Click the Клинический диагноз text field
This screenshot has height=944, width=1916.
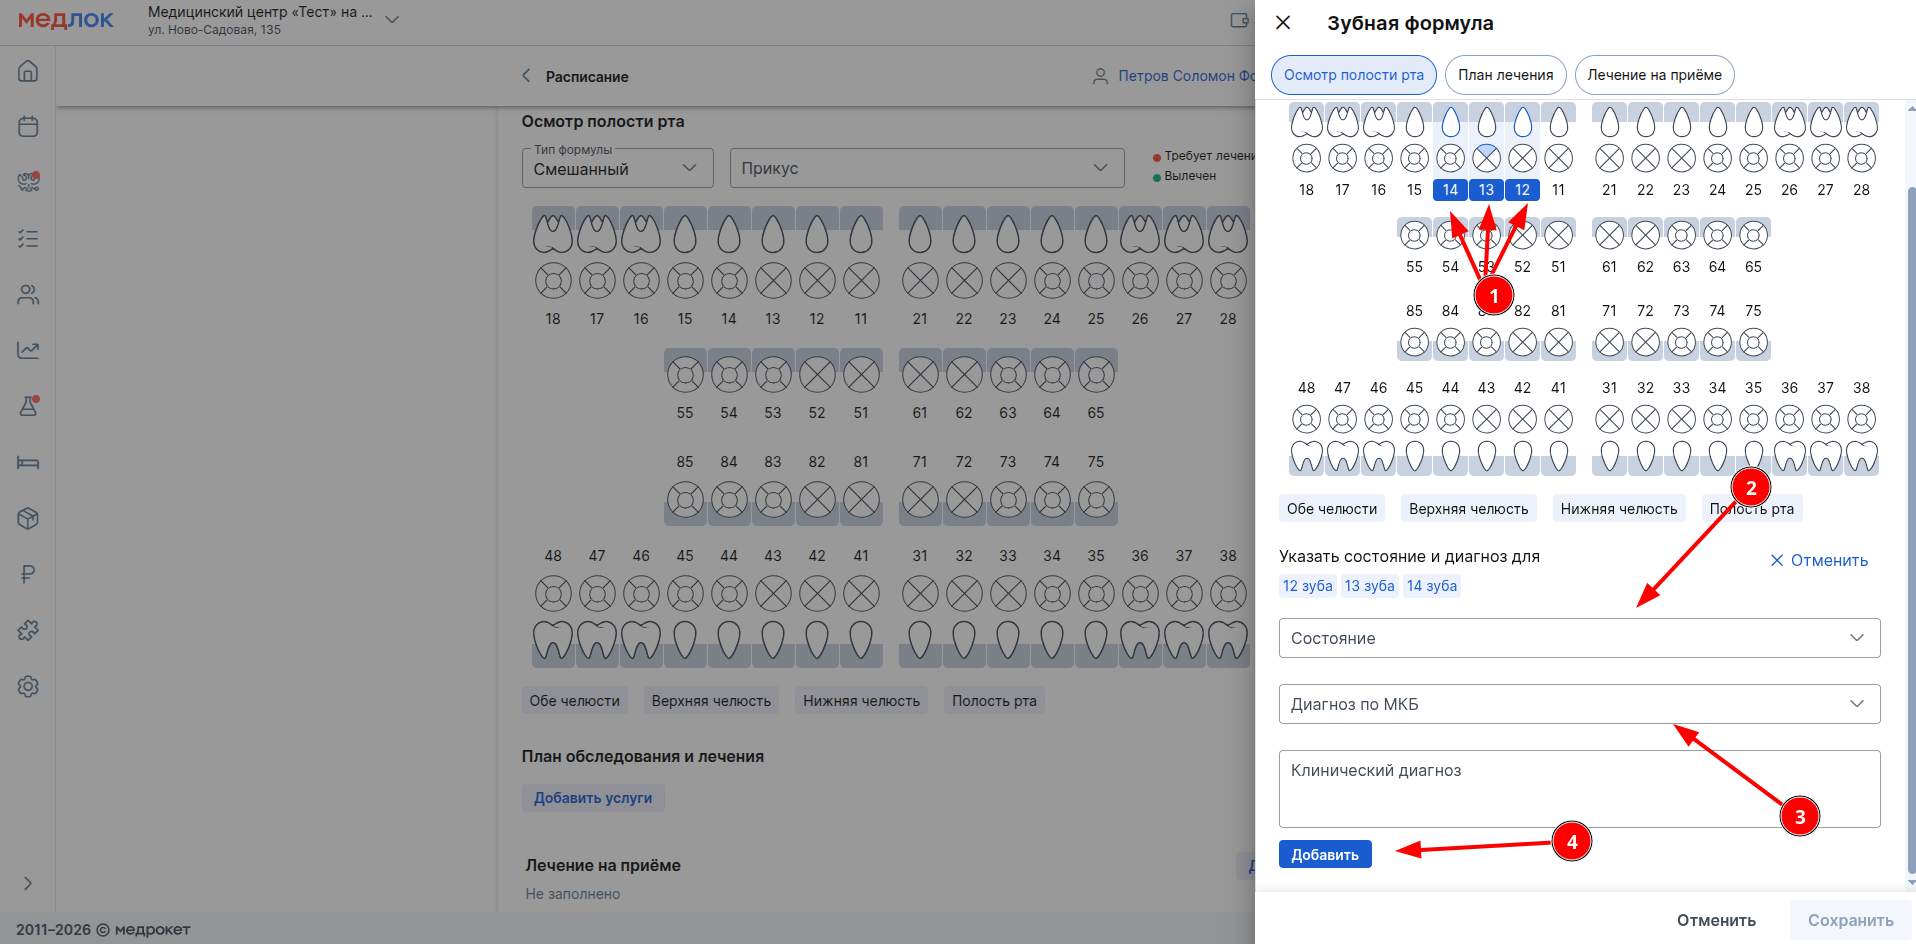(x=1578, y=788)
